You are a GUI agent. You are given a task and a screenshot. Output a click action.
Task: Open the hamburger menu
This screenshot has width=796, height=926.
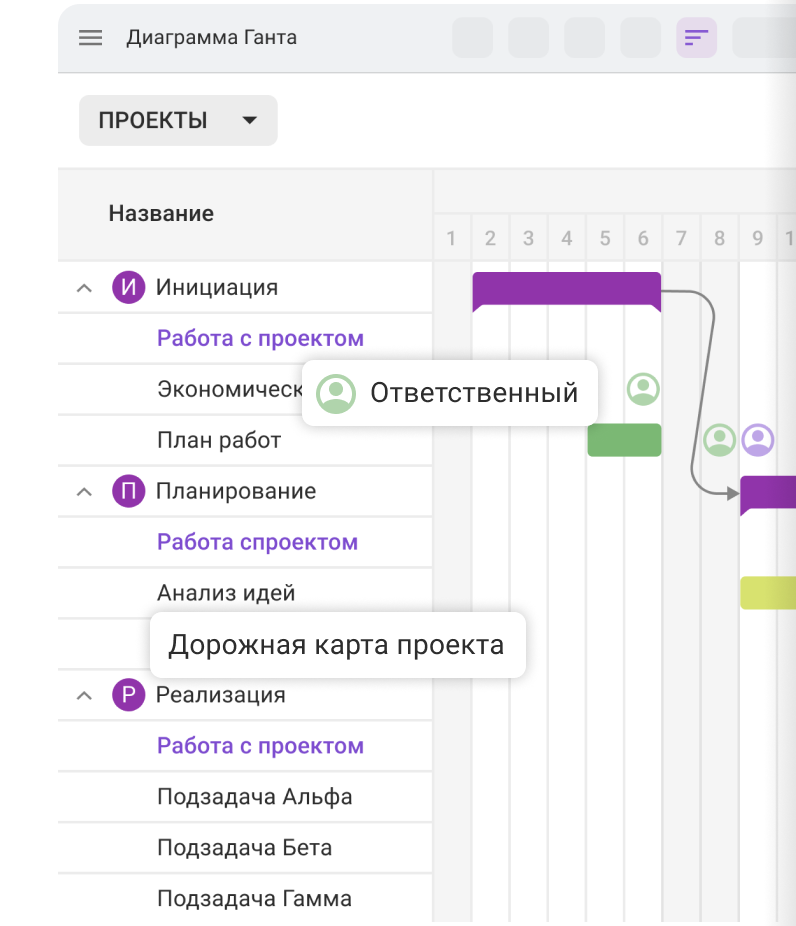click(x=91, y=38)
